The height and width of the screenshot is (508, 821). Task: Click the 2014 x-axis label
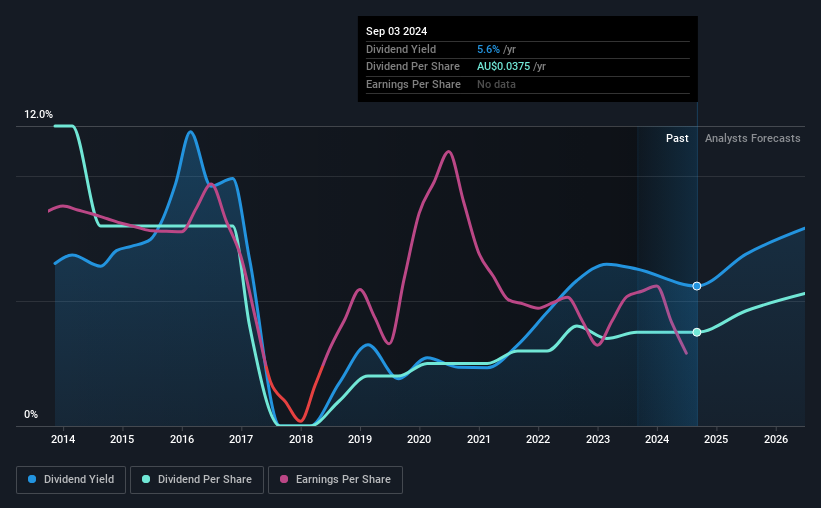point(63,439)
